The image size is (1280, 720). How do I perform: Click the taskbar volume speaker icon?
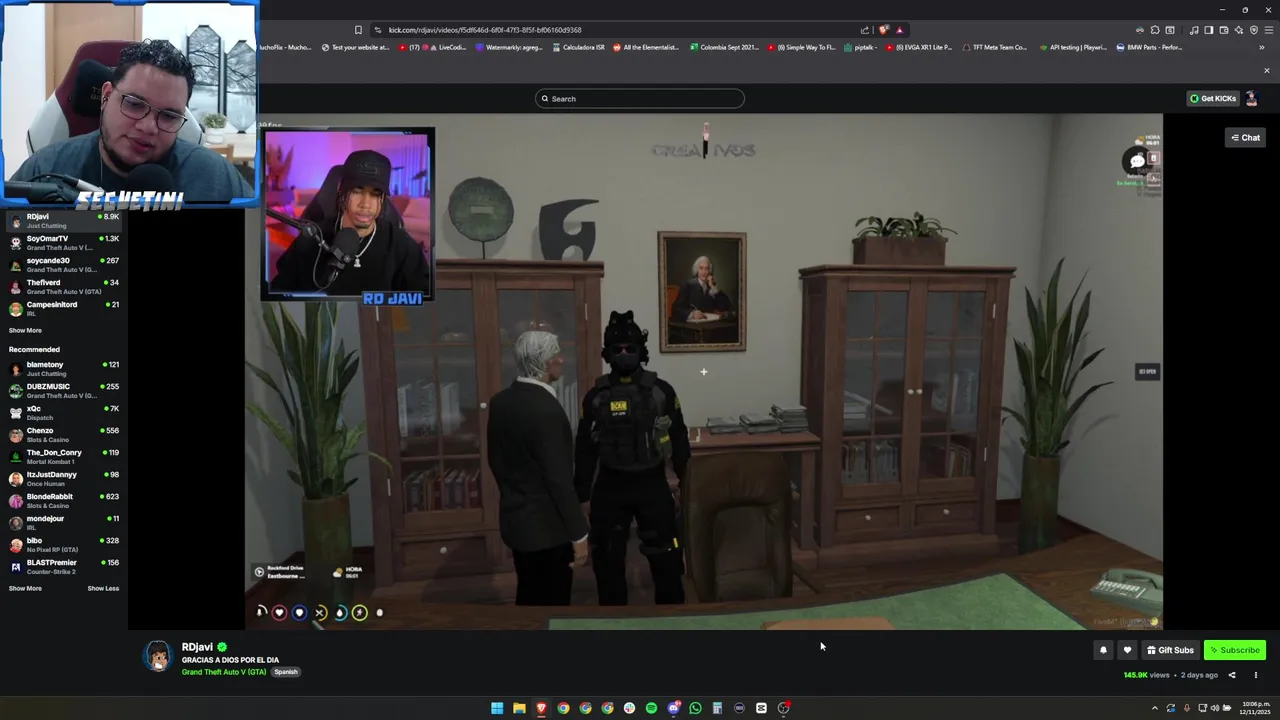pyautogui.click(x=1215, y=708)
